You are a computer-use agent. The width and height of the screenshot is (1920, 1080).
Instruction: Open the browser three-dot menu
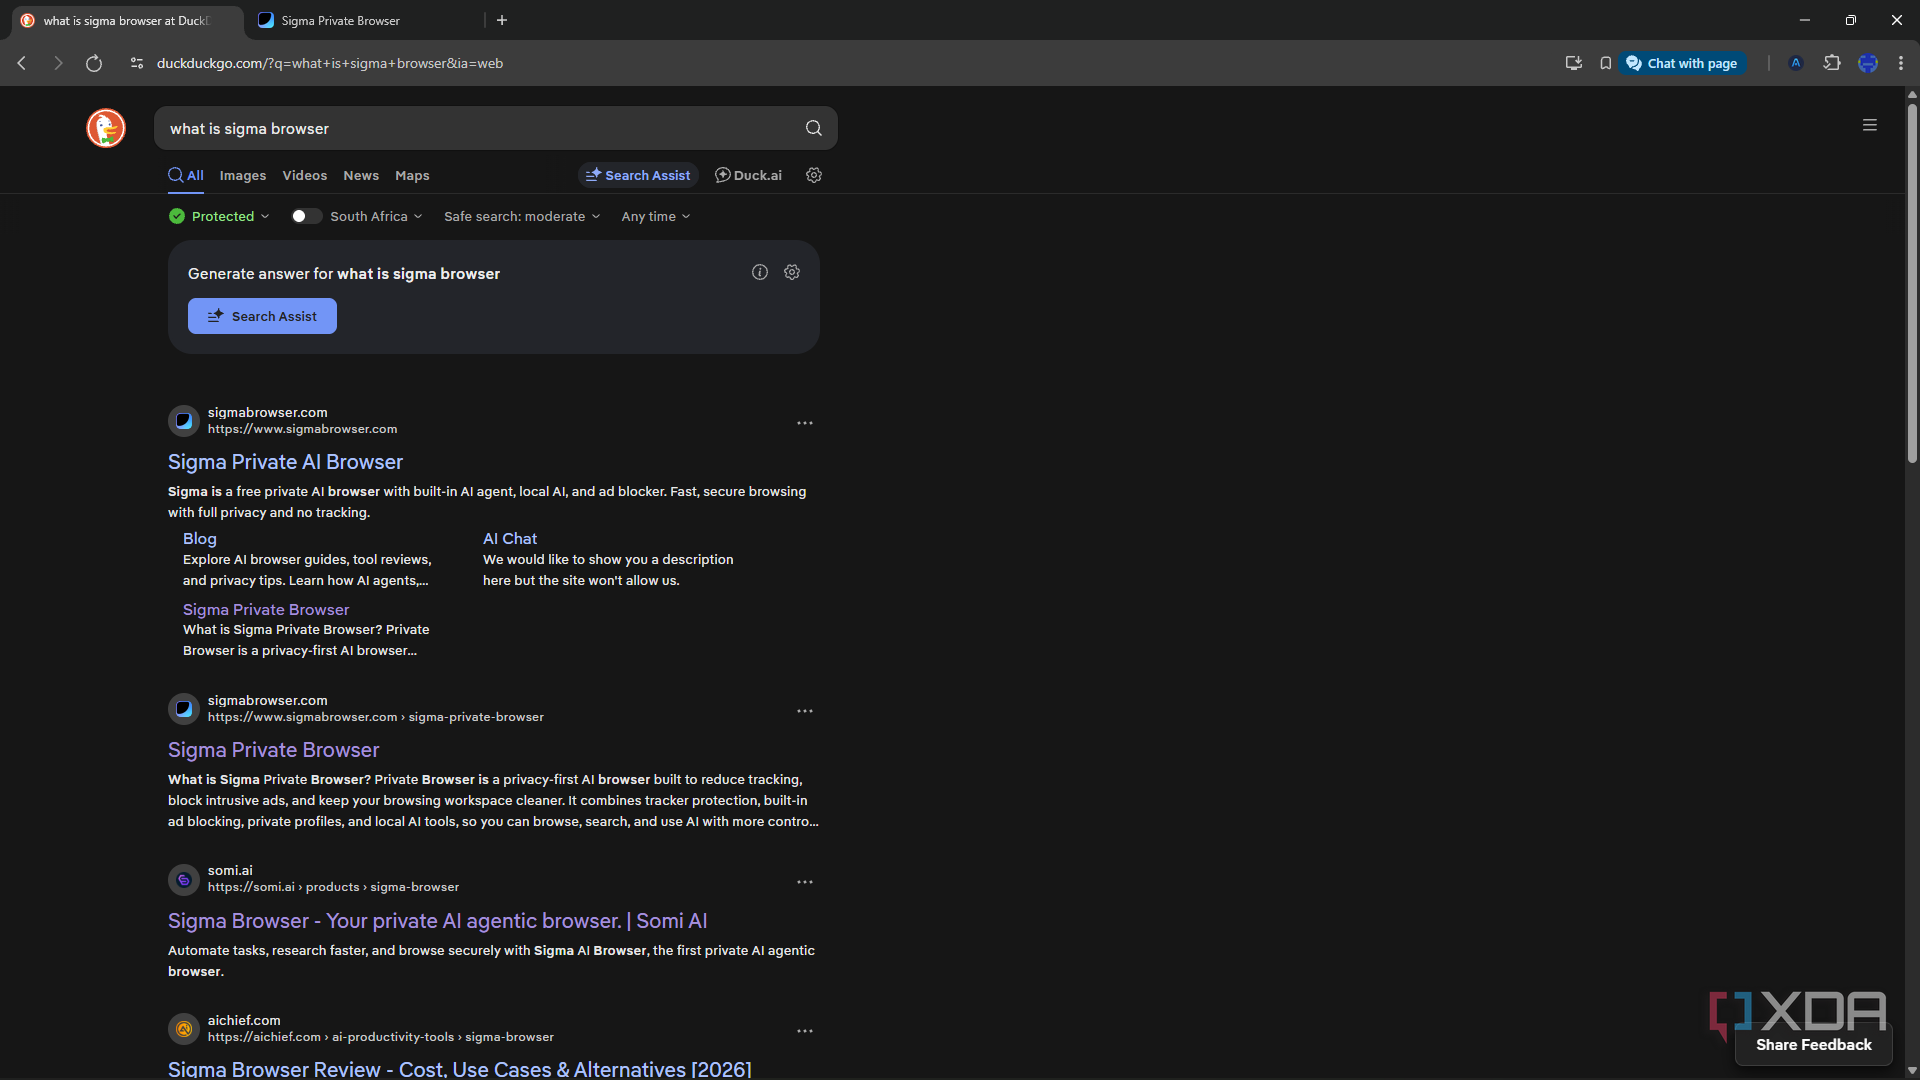[1901, 63]
